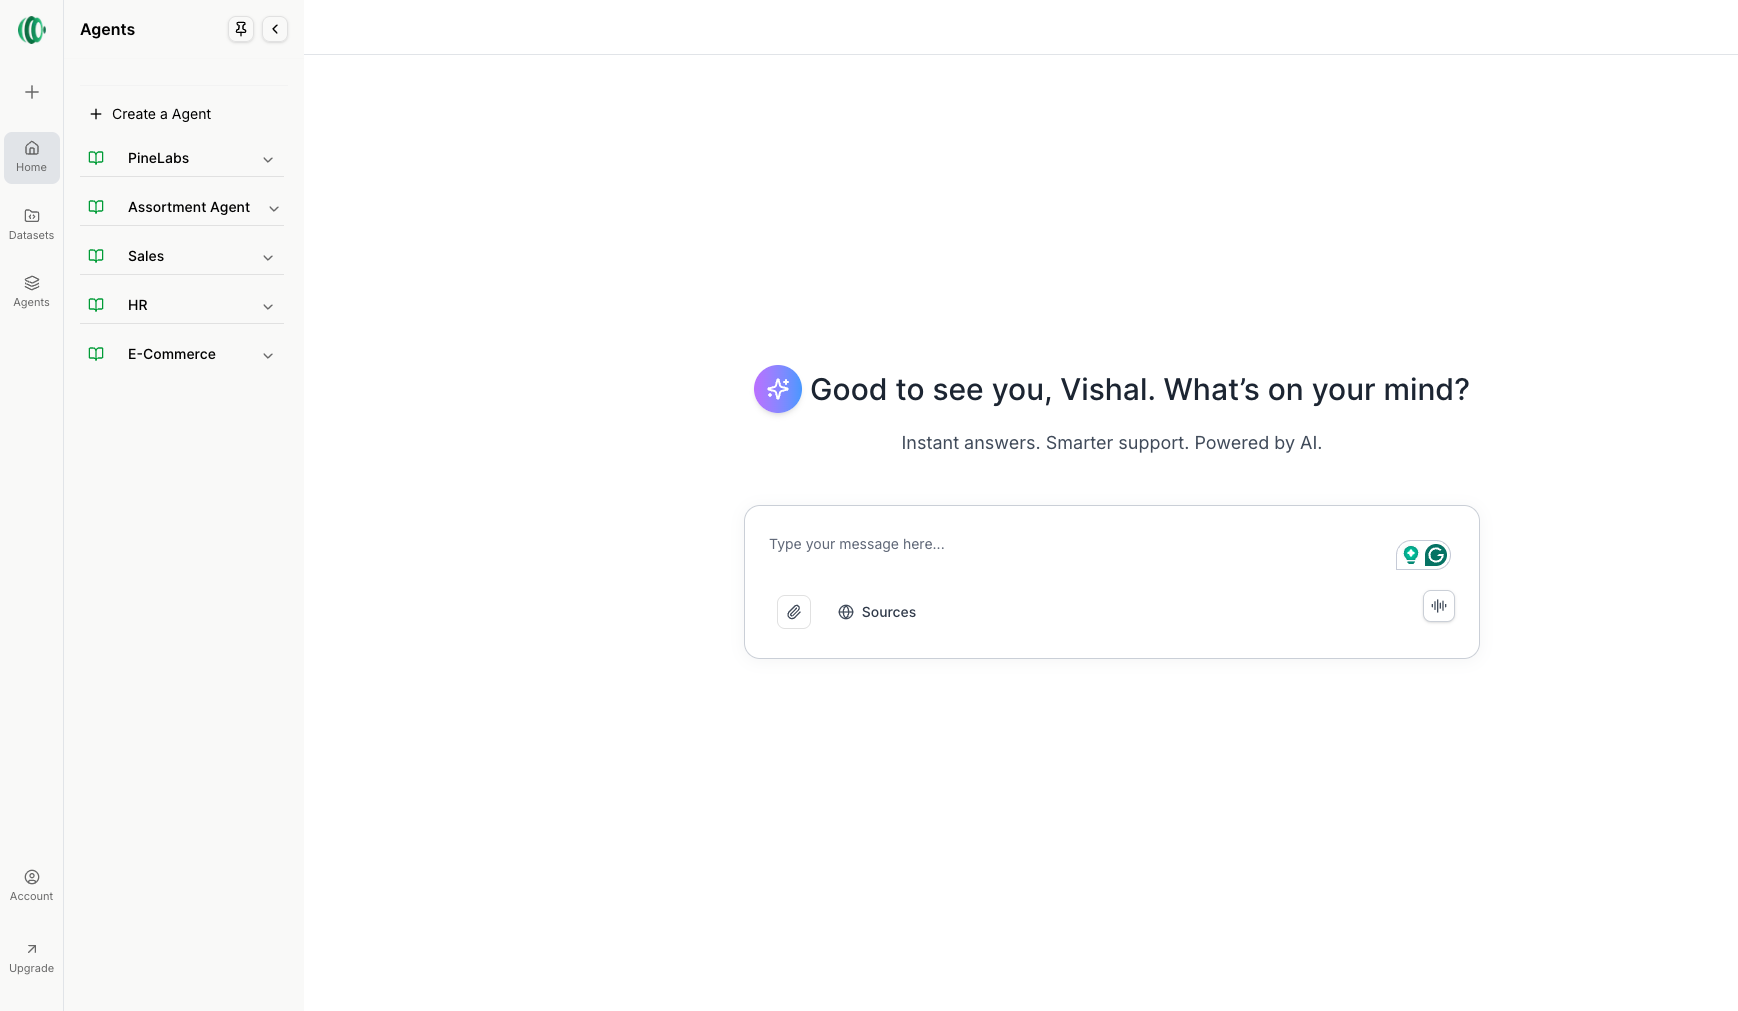Attach a file with paperclip icon
1738x1011 pixels.
[794, 612]
